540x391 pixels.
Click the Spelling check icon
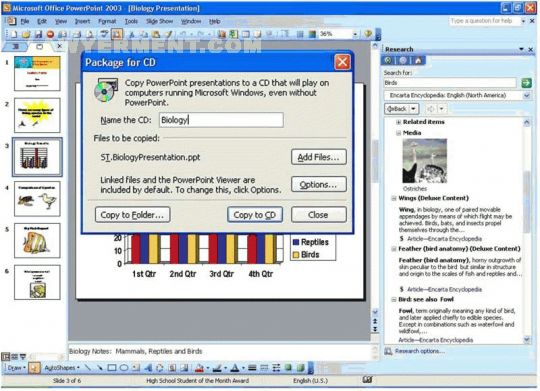104,34
